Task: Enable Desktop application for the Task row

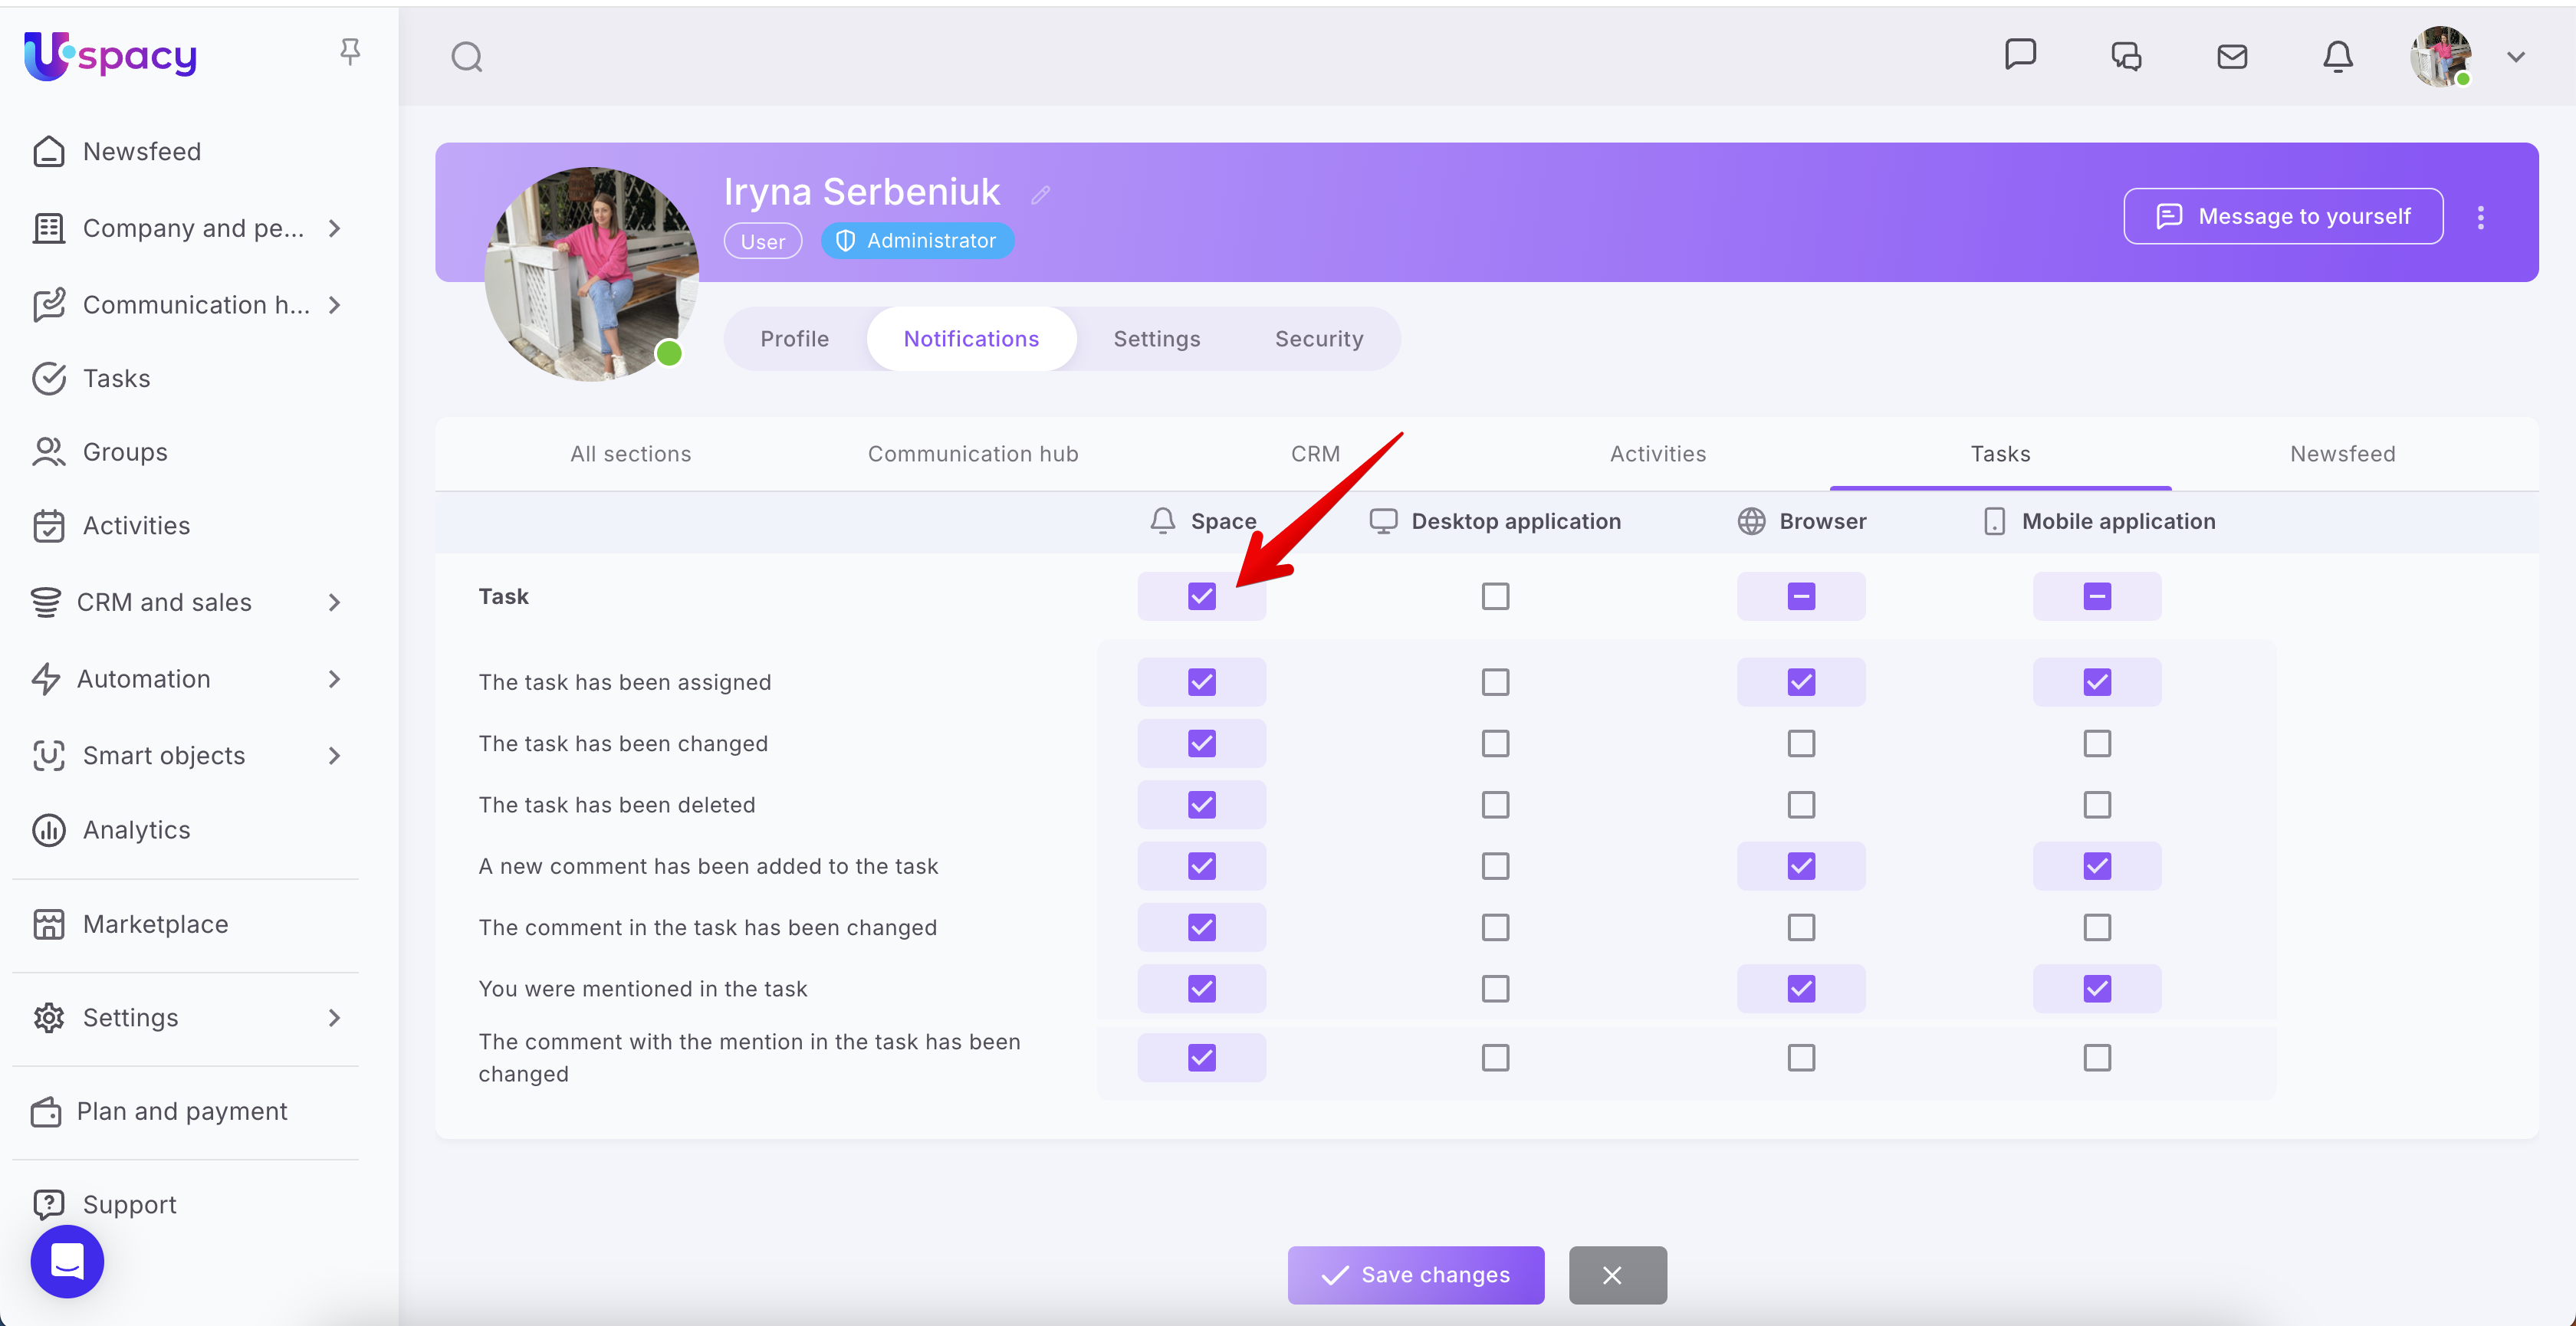Action: pos(1495,597)
